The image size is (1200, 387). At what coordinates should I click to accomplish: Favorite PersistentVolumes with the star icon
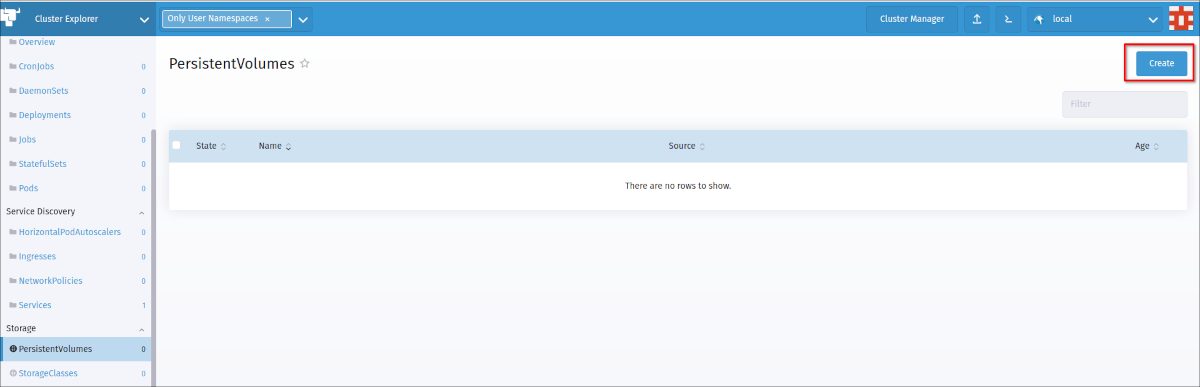tap(305, 64)
